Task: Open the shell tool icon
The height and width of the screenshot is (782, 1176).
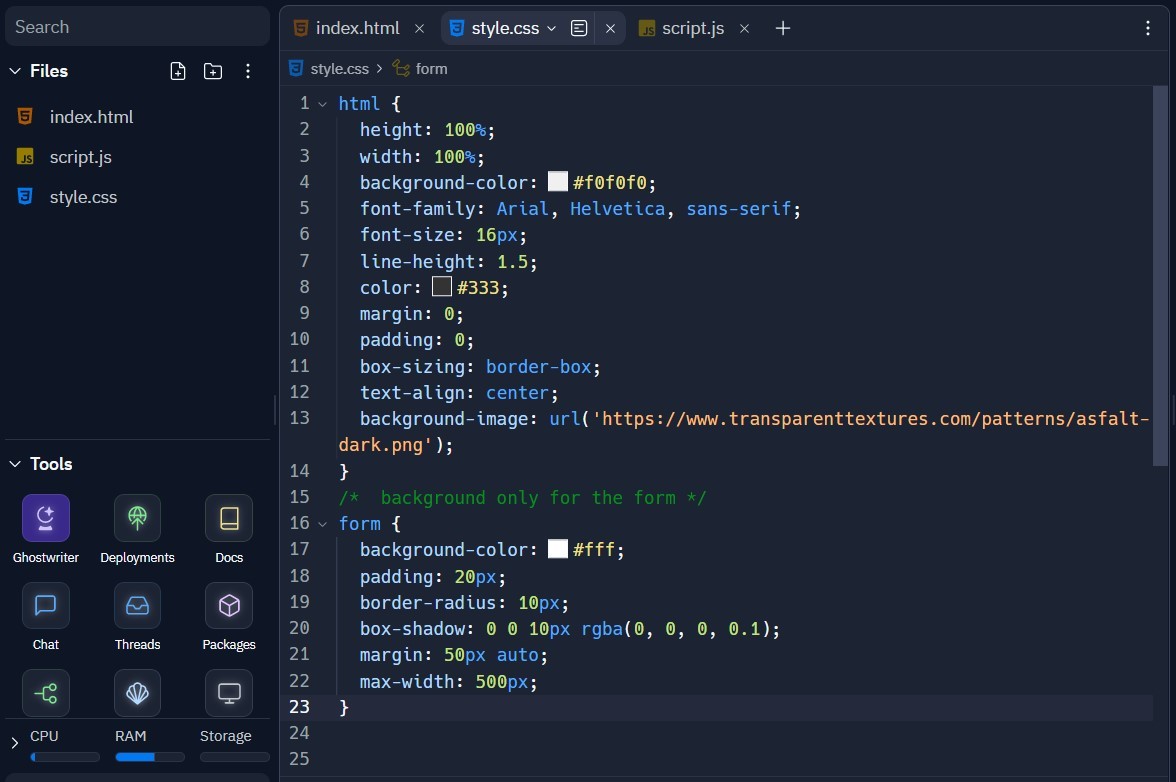Action: pos(137,693)
